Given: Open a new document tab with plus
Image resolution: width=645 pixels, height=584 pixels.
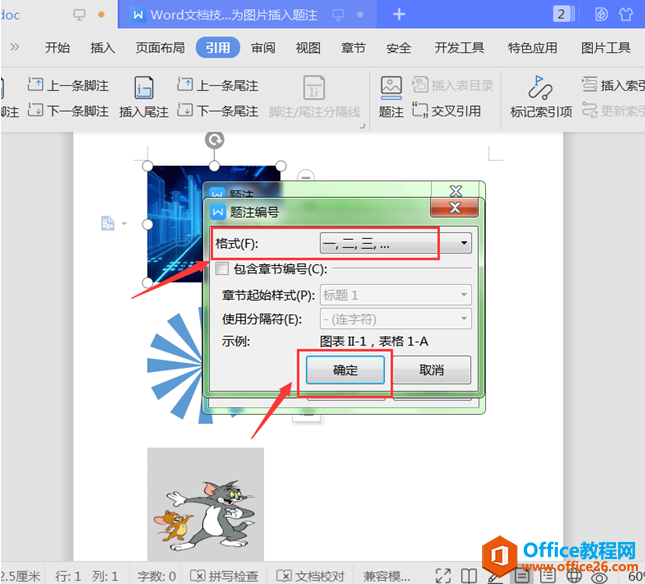Looking at the screenshot, I should pos(399,14).
